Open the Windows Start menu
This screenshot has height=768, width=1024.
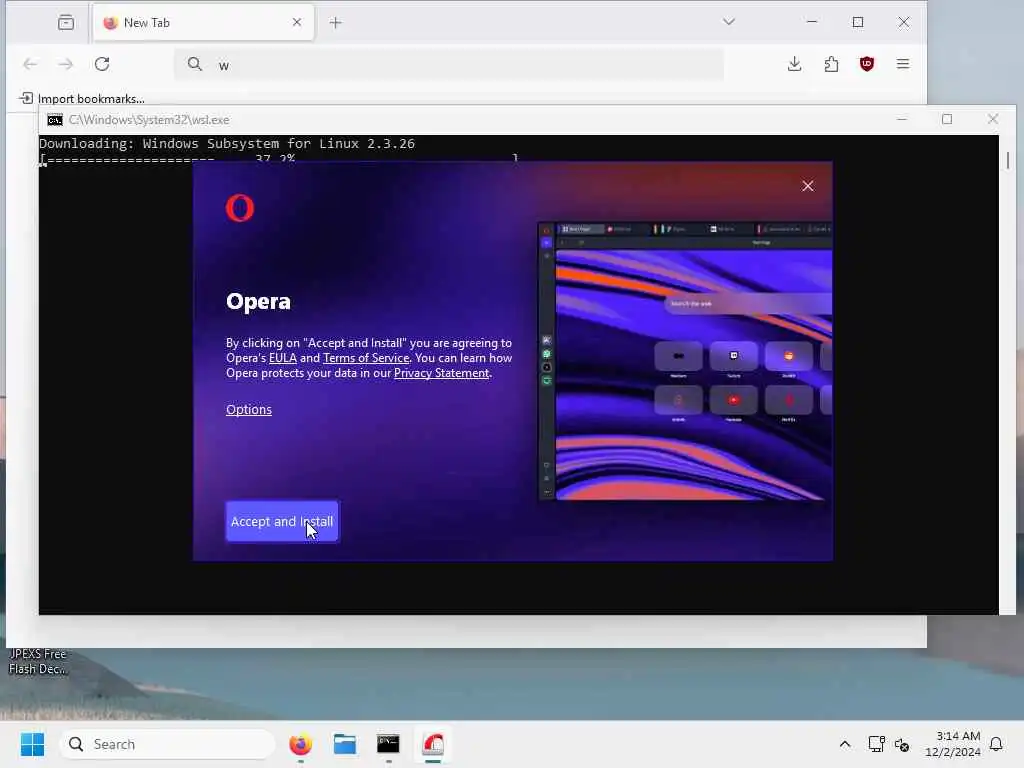pos(32,744)
